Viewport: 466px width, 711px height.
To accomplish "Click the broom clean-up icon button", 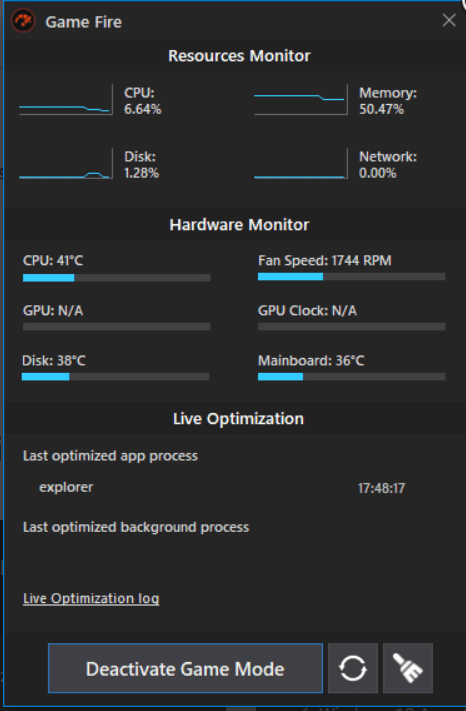I will pyautogui.click(x=408, y=668).
